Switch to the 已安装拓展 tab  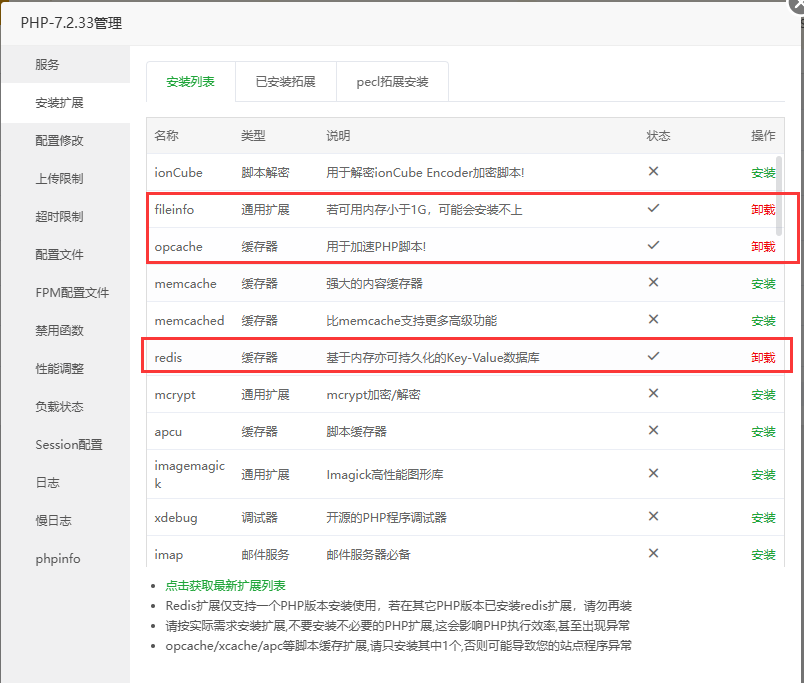pos(285,81)
